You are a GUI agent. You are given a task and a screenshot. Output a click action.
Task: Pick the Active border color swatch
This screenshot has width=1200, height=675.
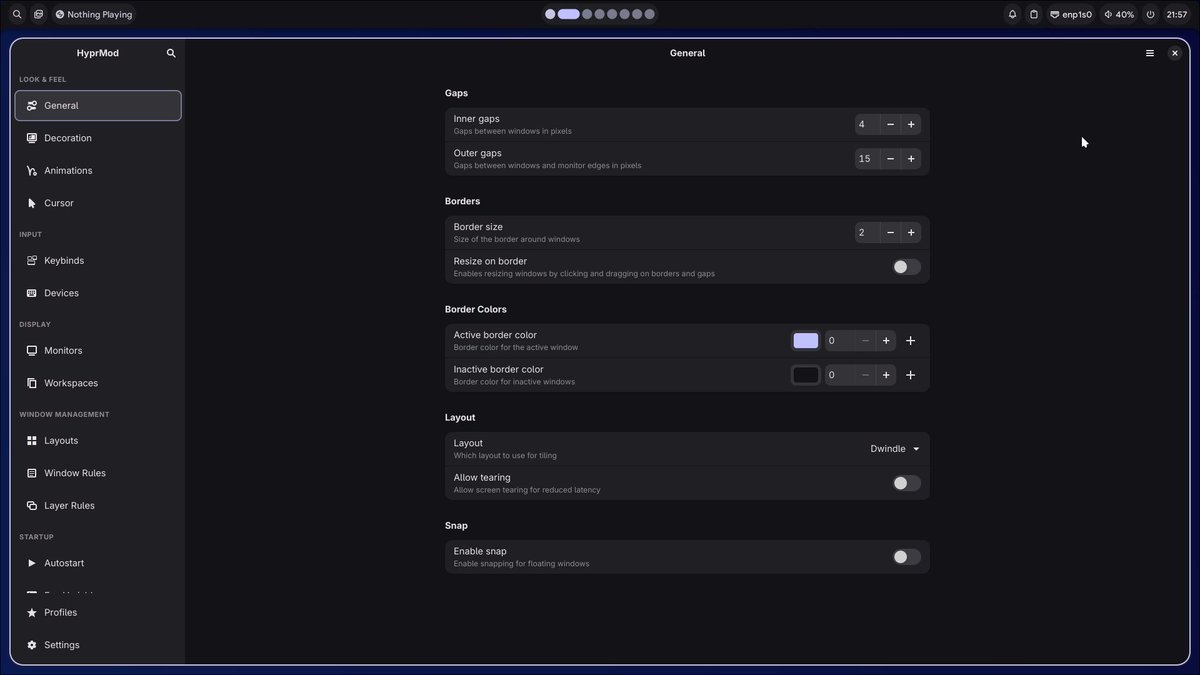click(806, 341)
